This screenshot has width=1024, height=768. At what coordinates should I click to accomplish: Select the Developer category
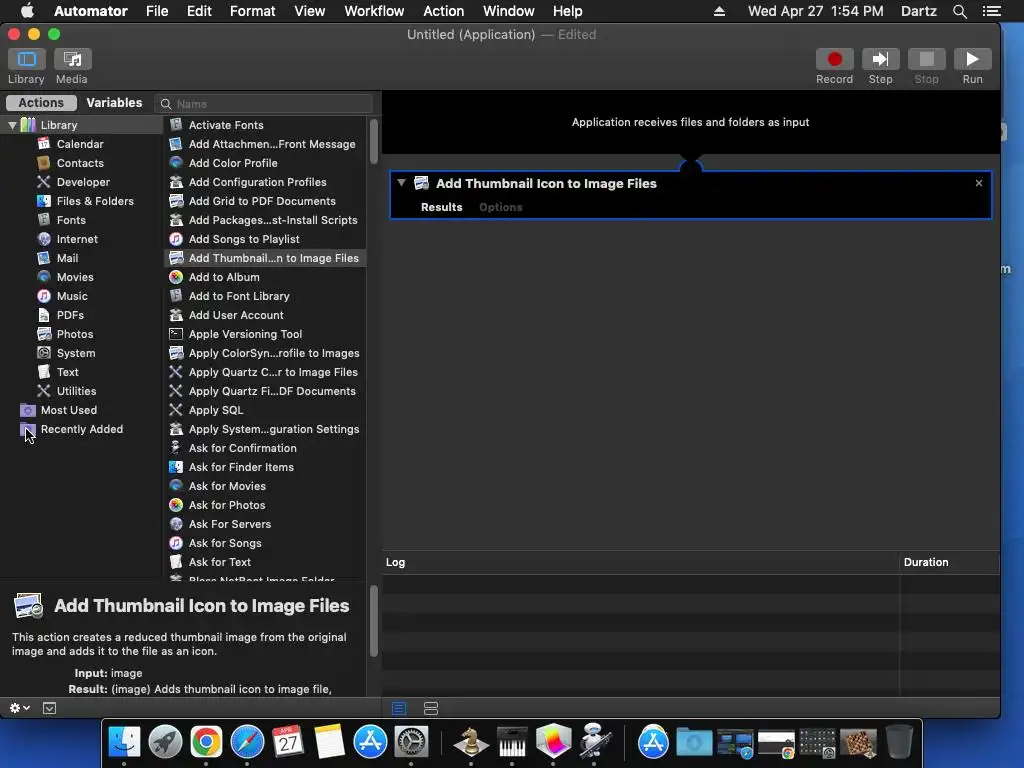(x=83, y=182)
